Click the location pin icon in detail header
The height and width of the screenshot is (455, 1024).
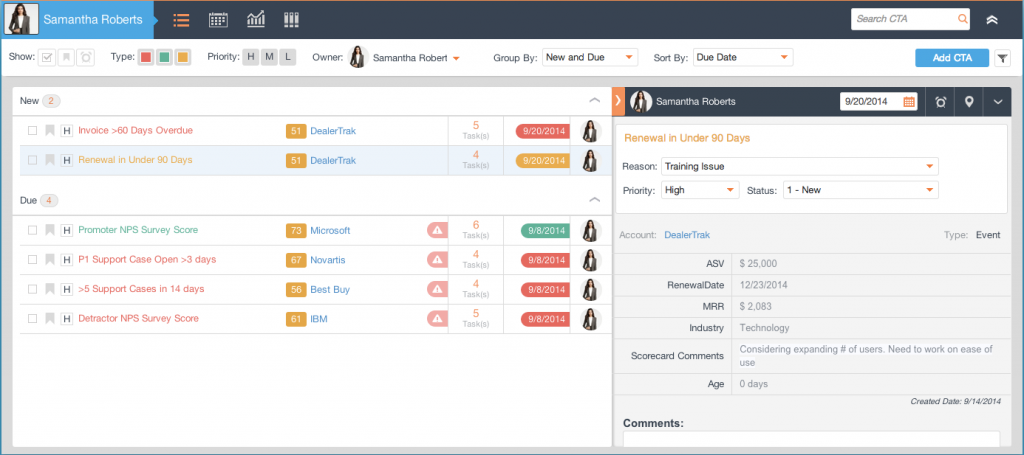point(969,101)
